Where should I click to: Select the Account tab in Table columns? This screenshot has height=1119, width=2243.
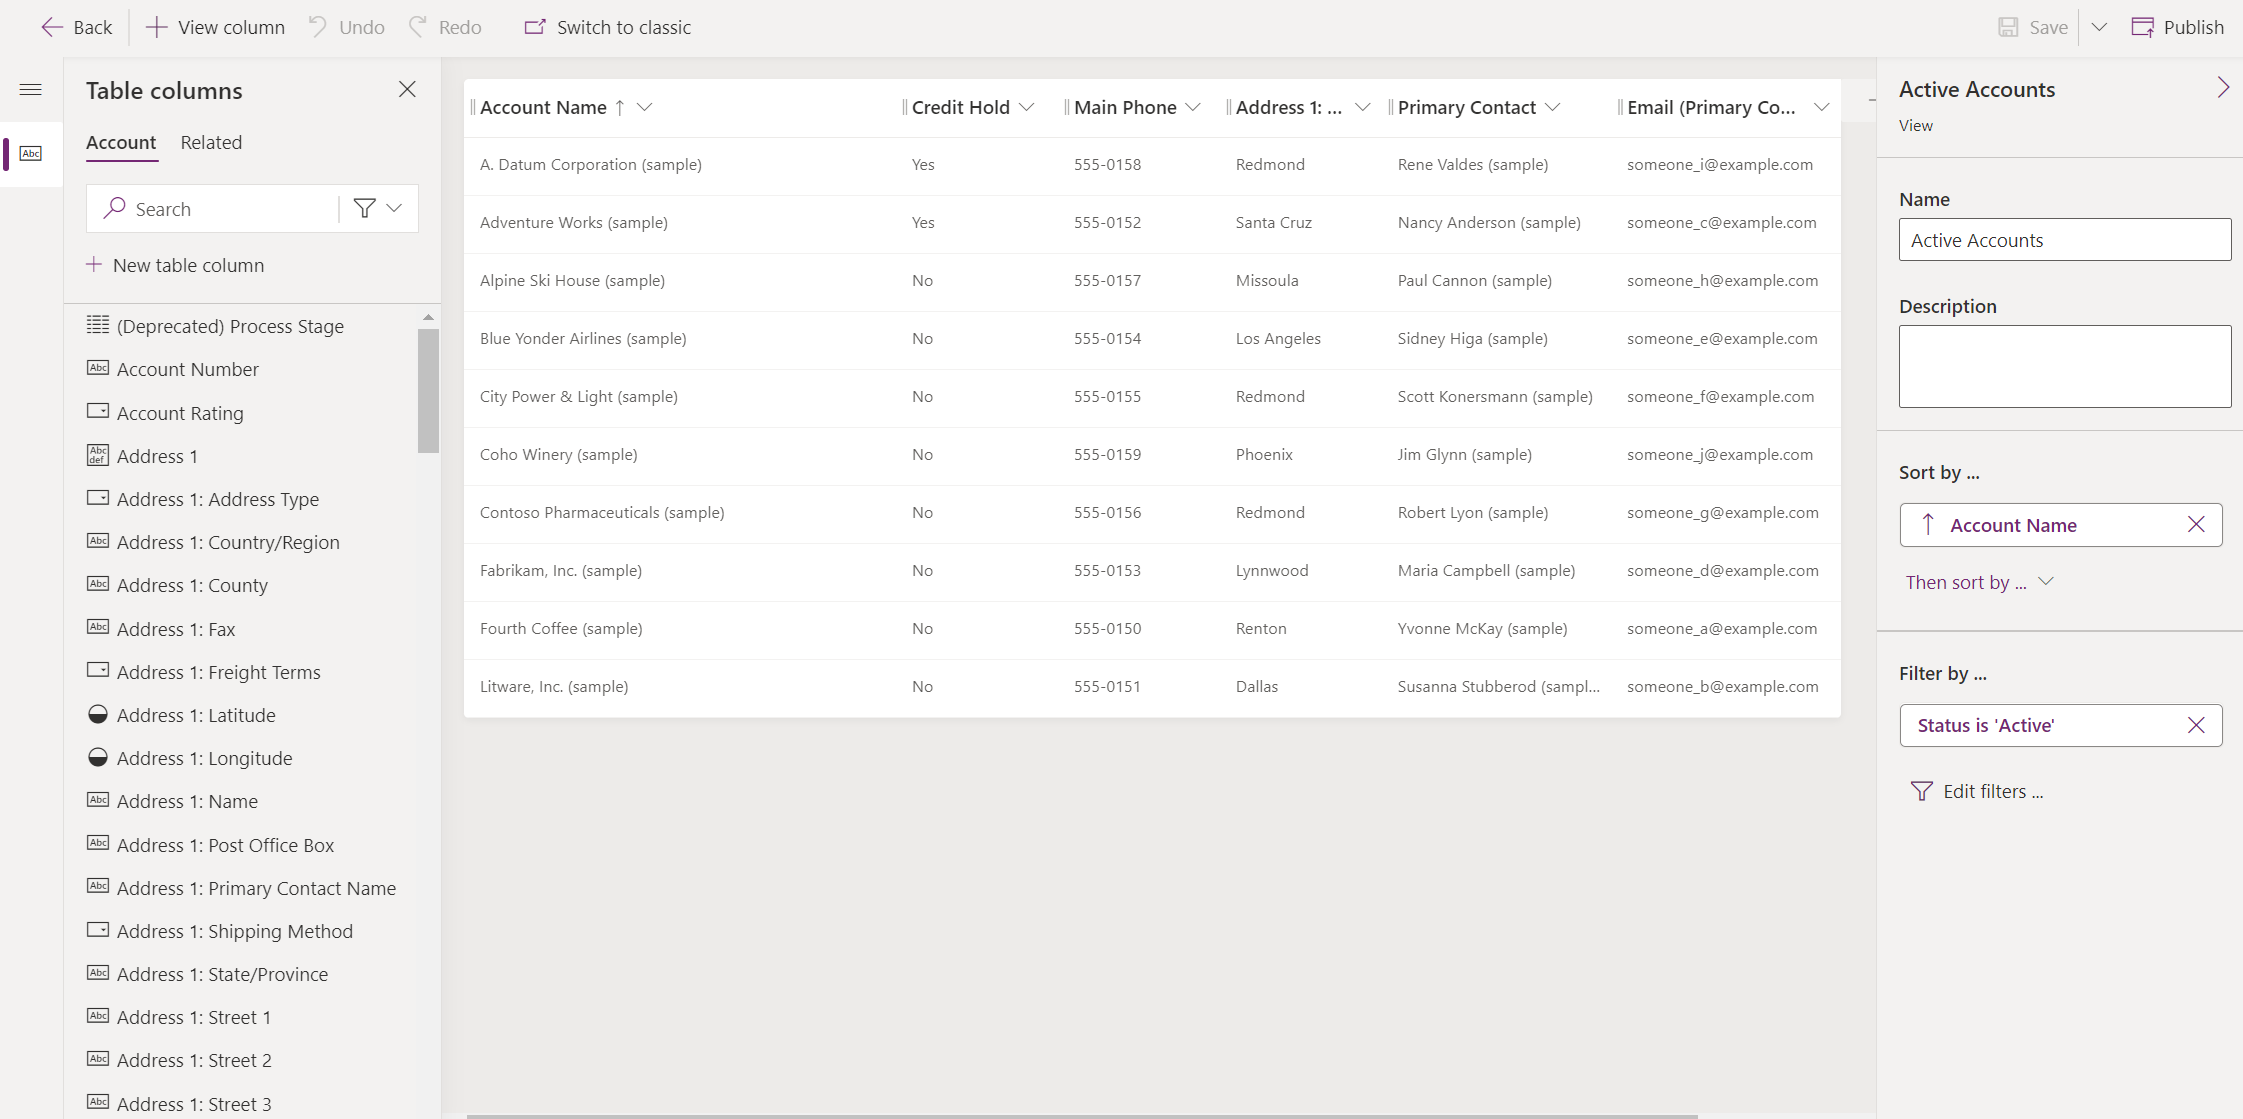pyautogui.click(x=120, y=142)
